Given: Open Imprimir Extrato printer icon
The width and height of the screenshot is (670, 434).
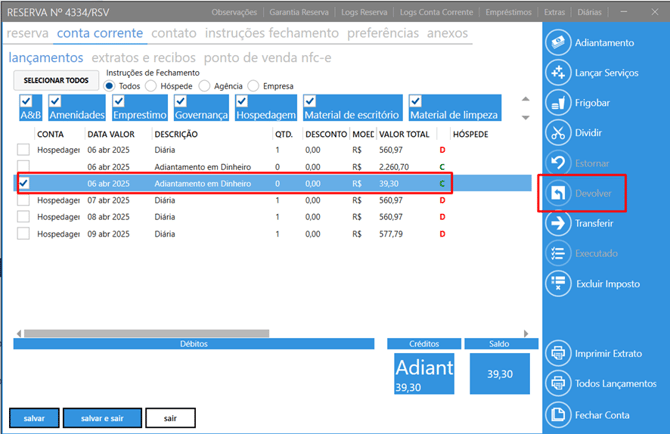Looking at the screenshot, I should pos(558,353).
